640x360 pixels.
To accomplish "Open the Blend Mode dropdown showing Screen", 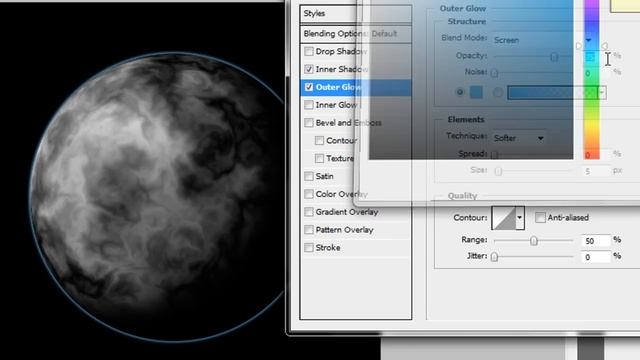I will (543, 40).
